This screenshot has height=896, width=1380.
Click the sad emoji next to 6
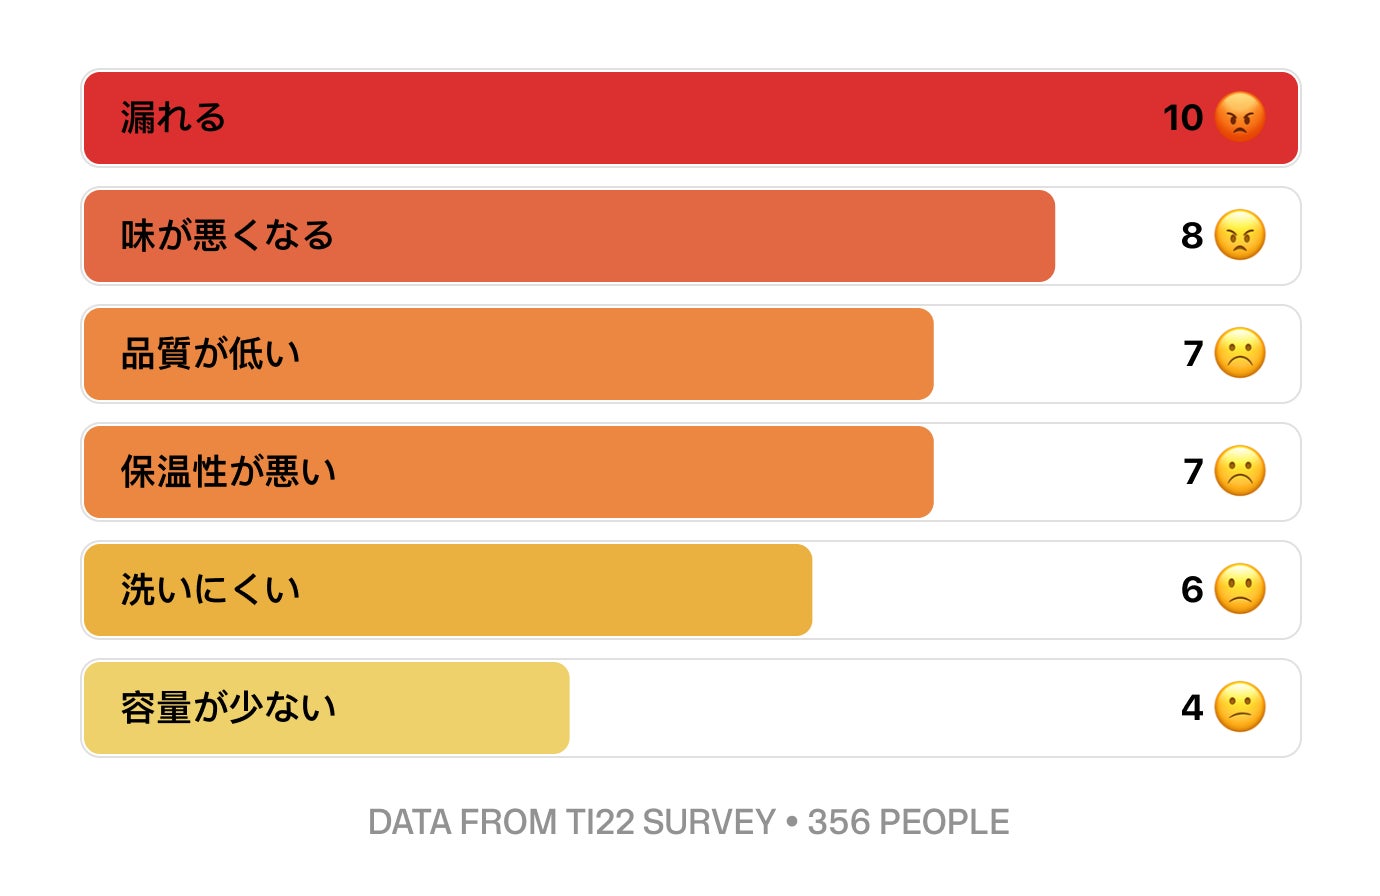click(1240, 590)
